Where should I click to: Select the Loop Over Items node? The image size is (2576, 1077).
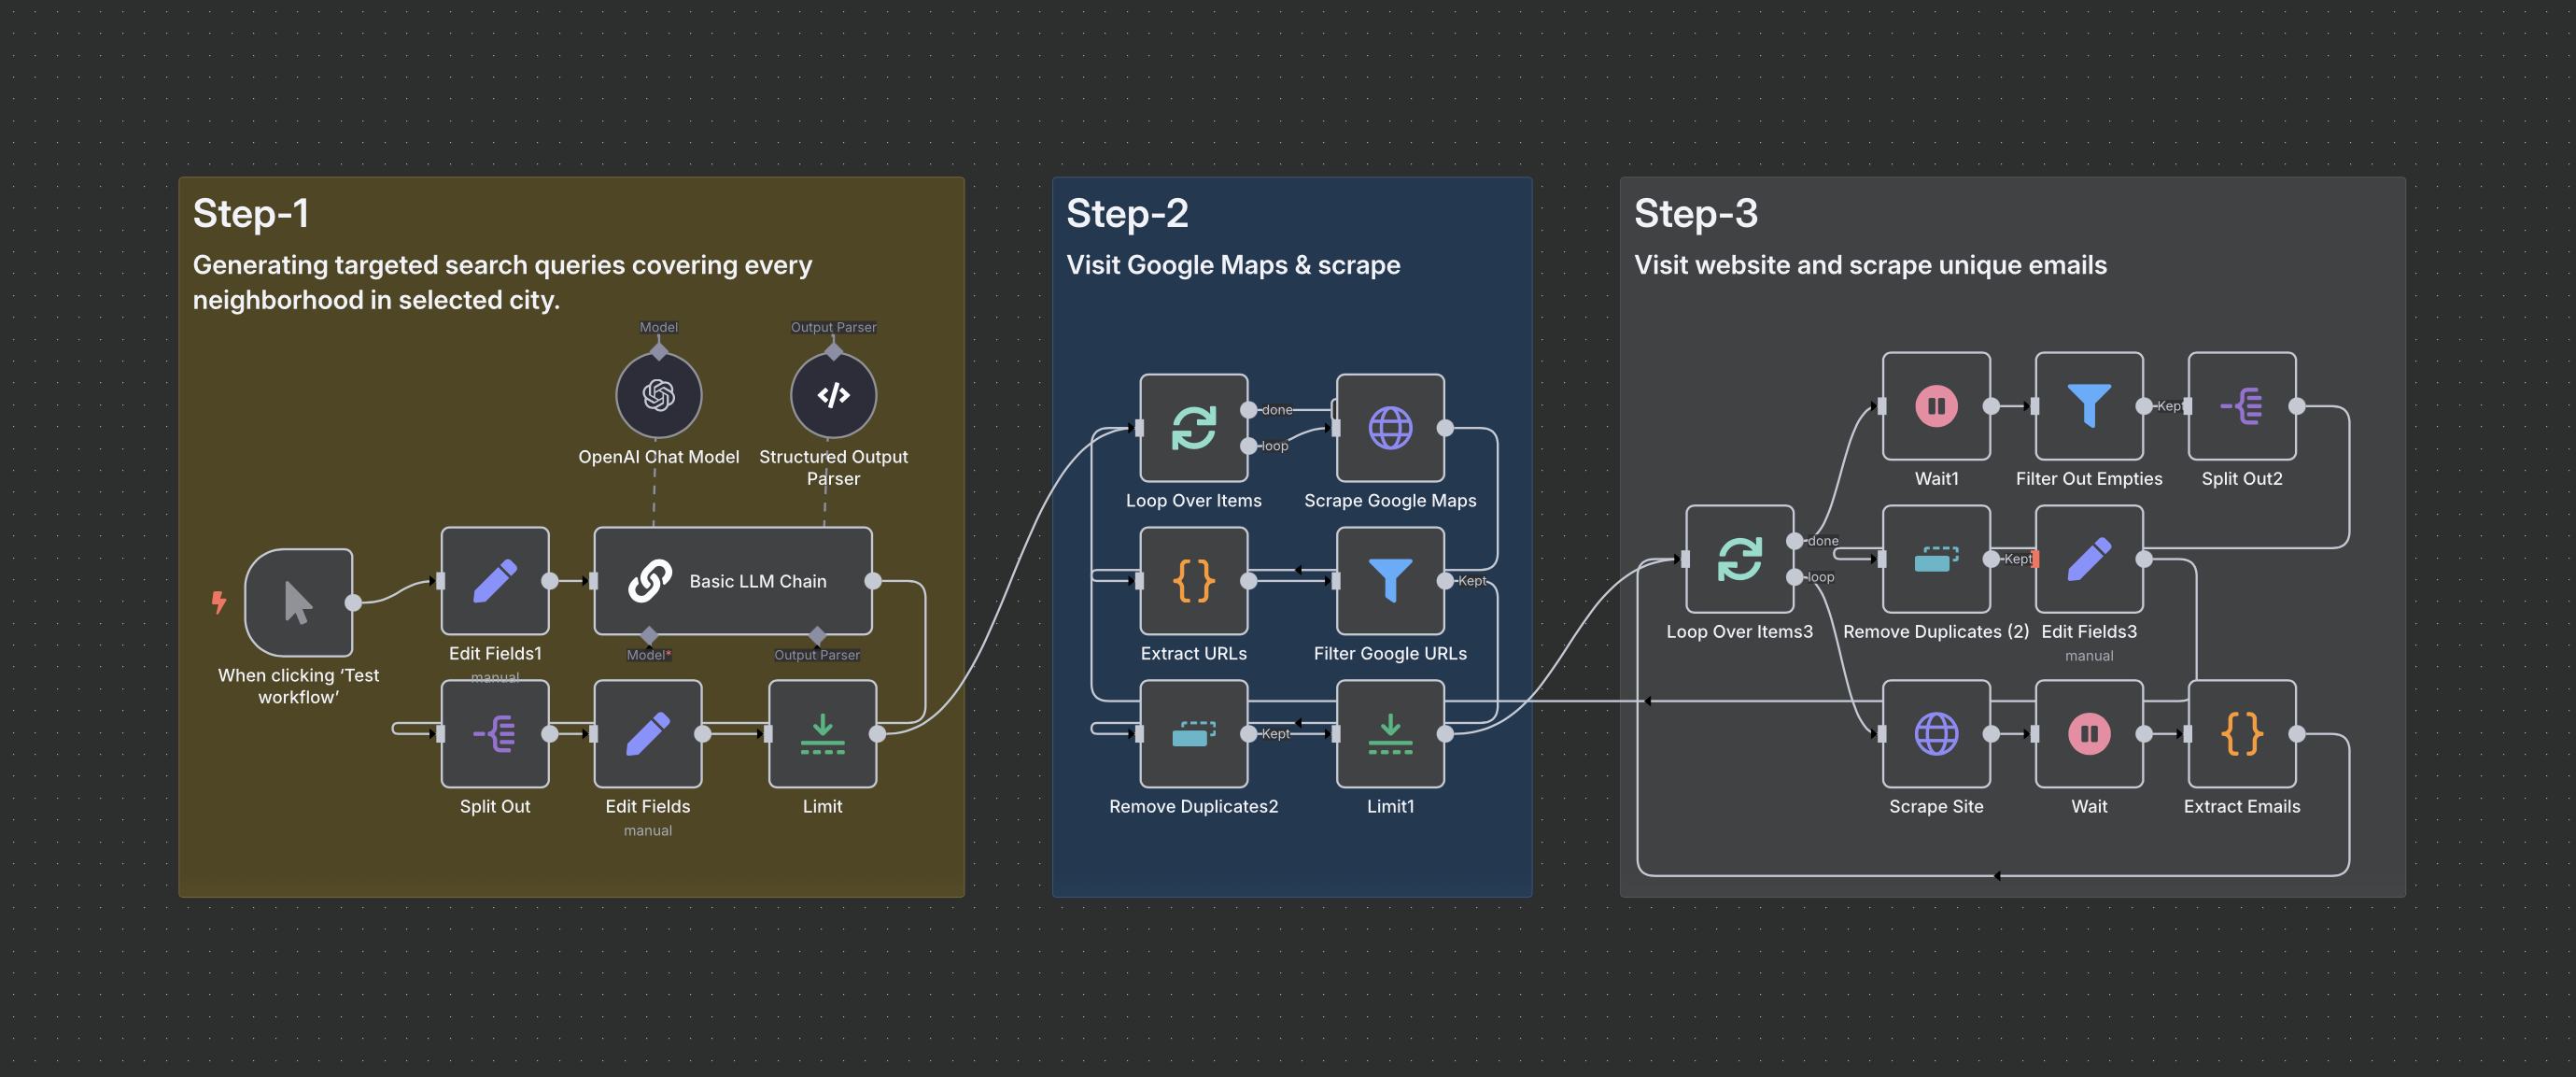[x=1192, y=428]
